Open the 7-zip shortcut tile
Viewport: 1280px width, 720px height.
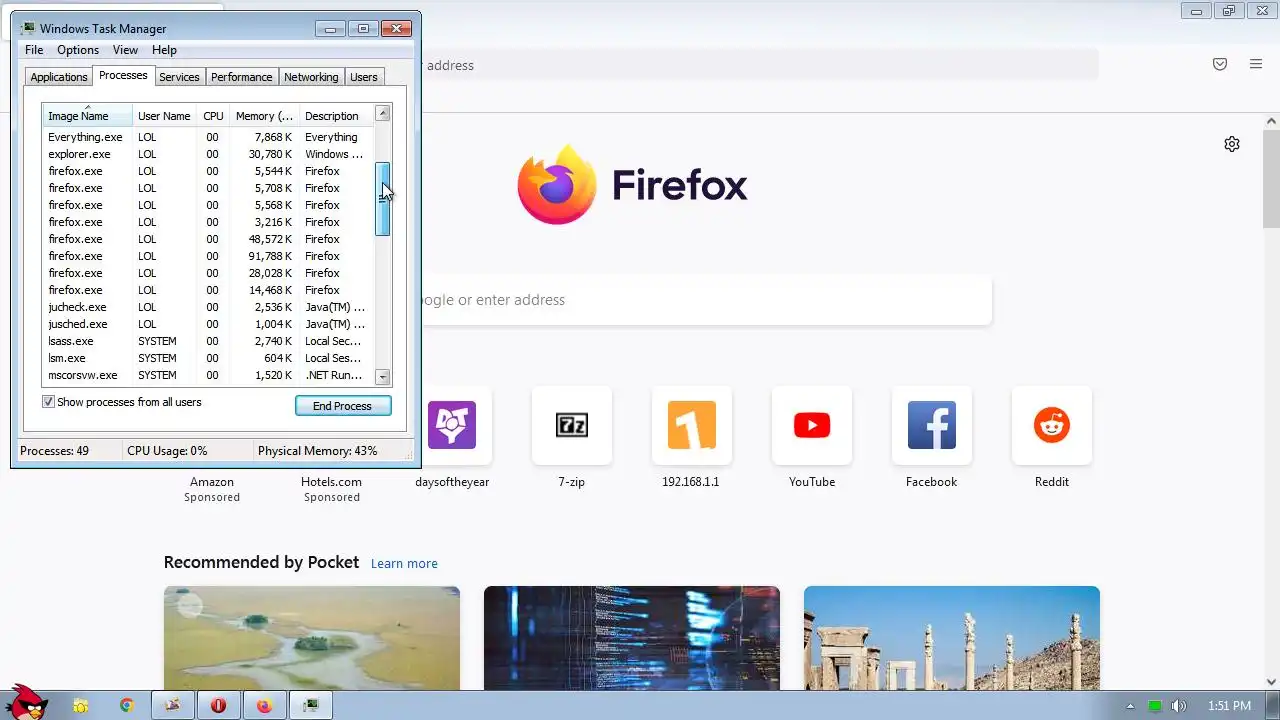572,425
